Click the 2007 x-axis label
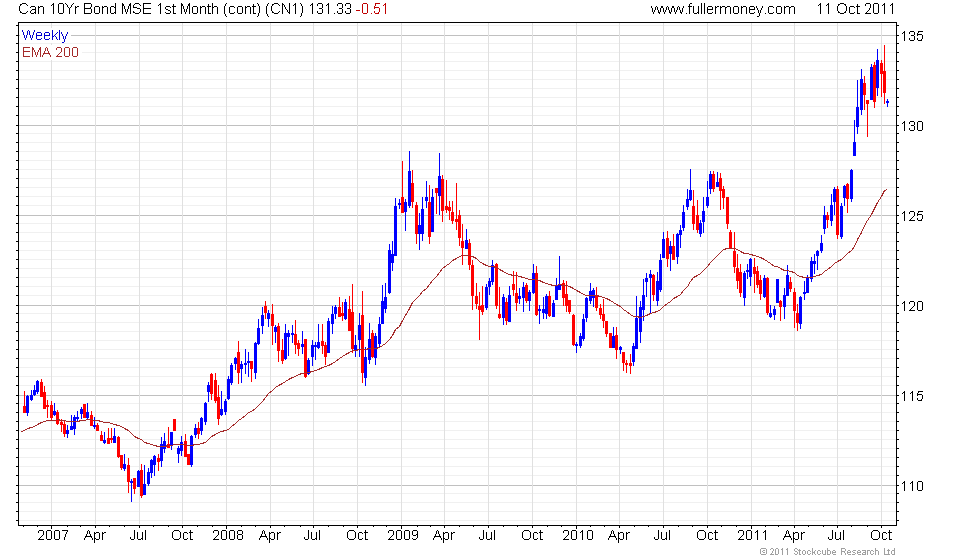The width and height of the screenshot is (980, 560). pos(52,536)
